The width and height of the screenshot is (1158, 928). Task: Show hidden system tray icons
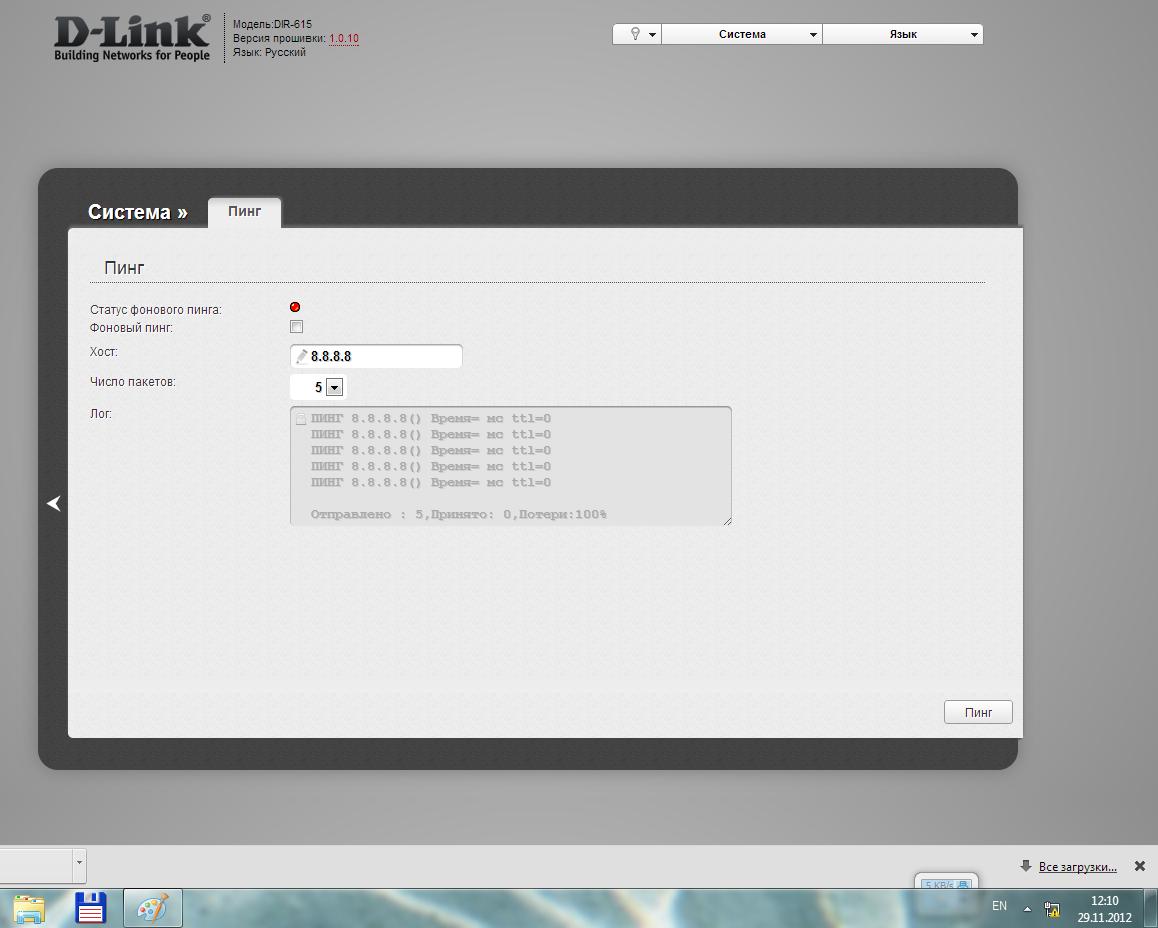click(1027, 908)
